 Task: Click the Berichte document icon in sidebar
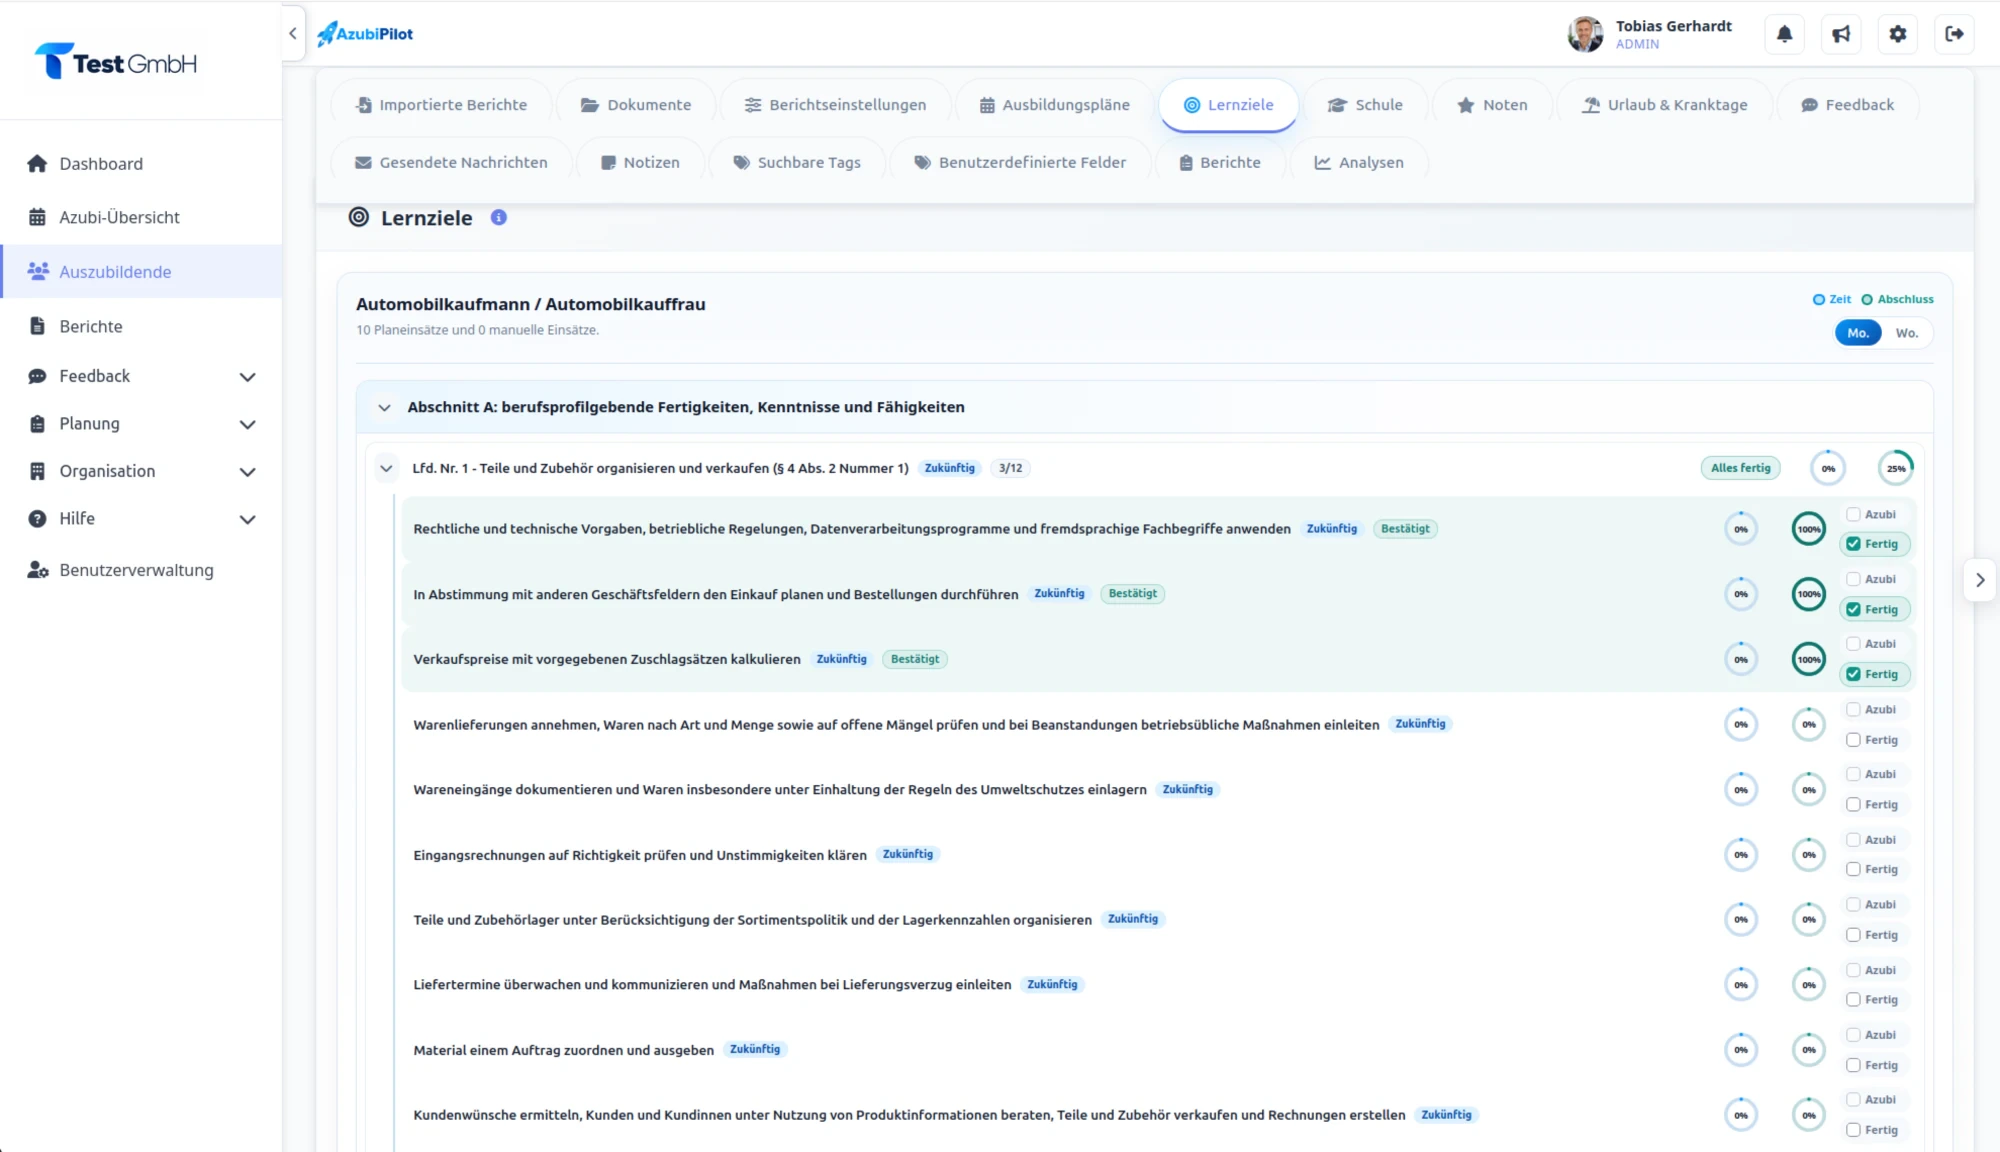(x=37, y=326)
